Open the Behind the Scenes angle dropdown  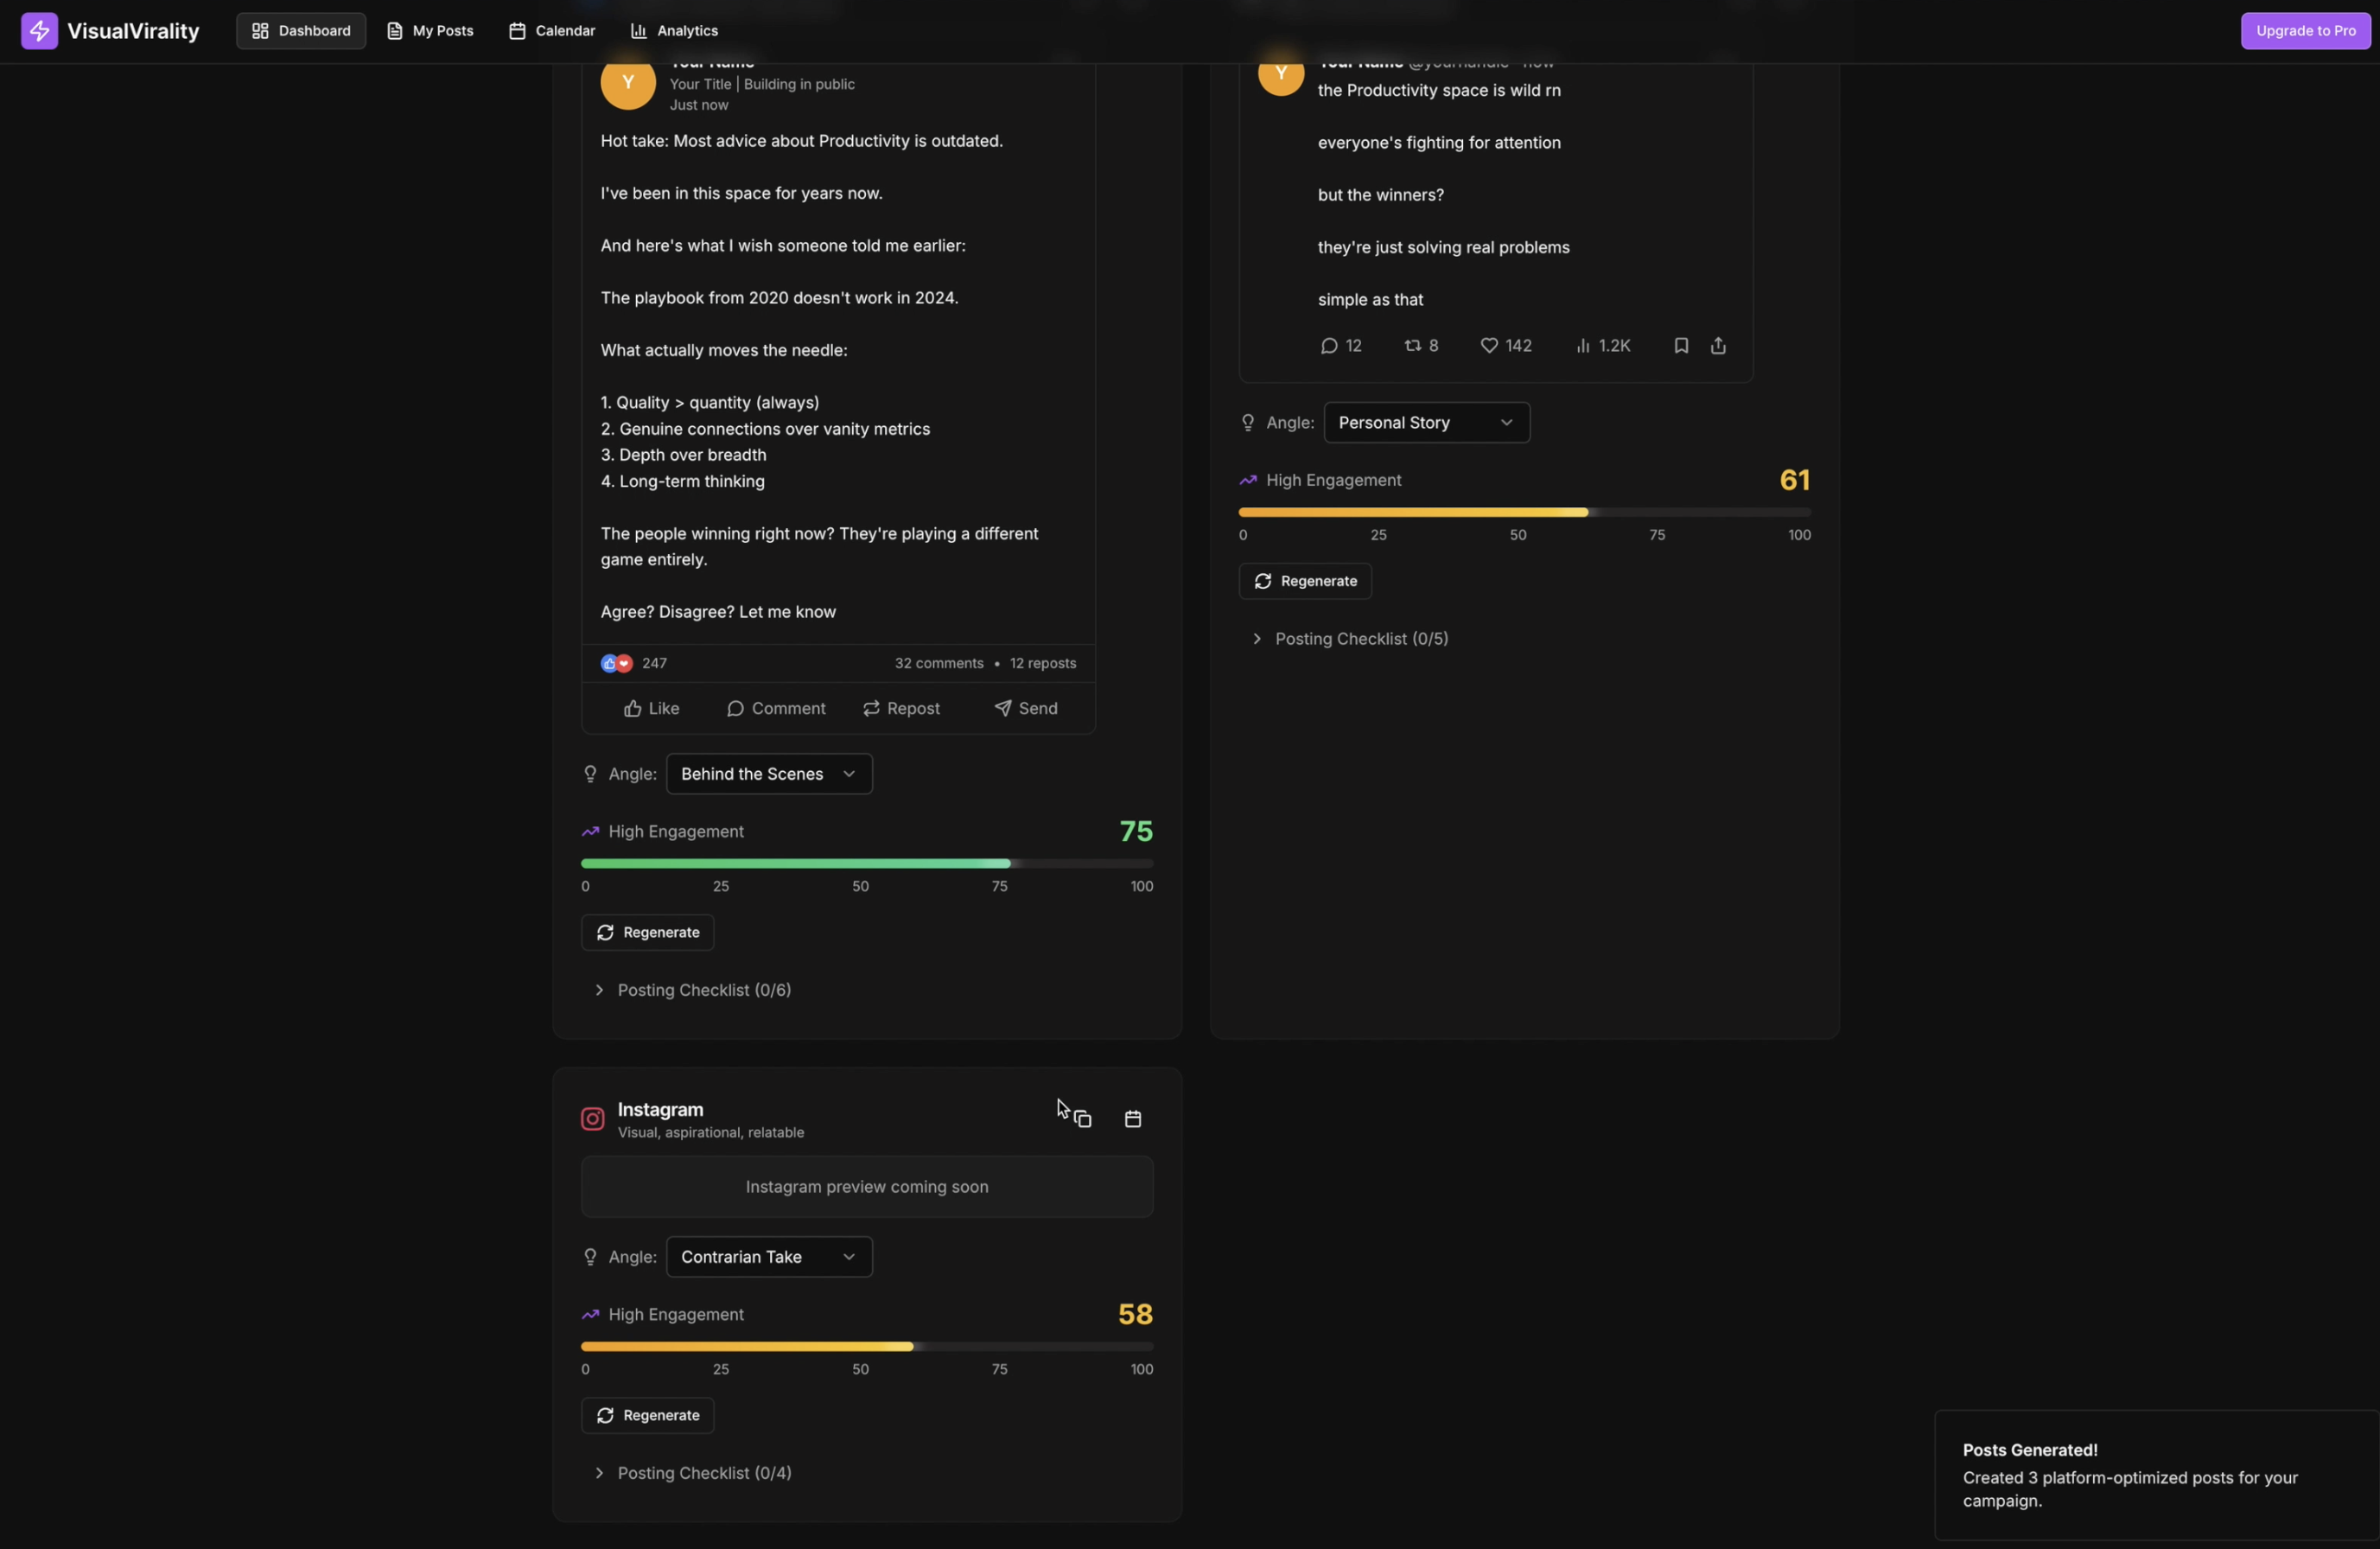click(768, 774)
